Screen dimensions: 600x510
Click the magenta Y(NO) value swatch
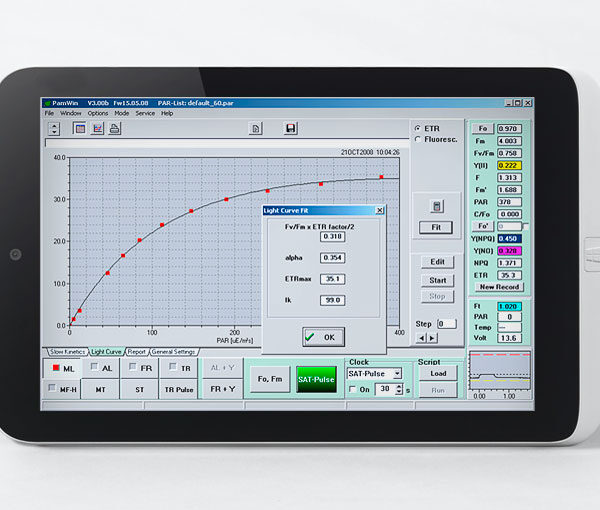point(509,251)
